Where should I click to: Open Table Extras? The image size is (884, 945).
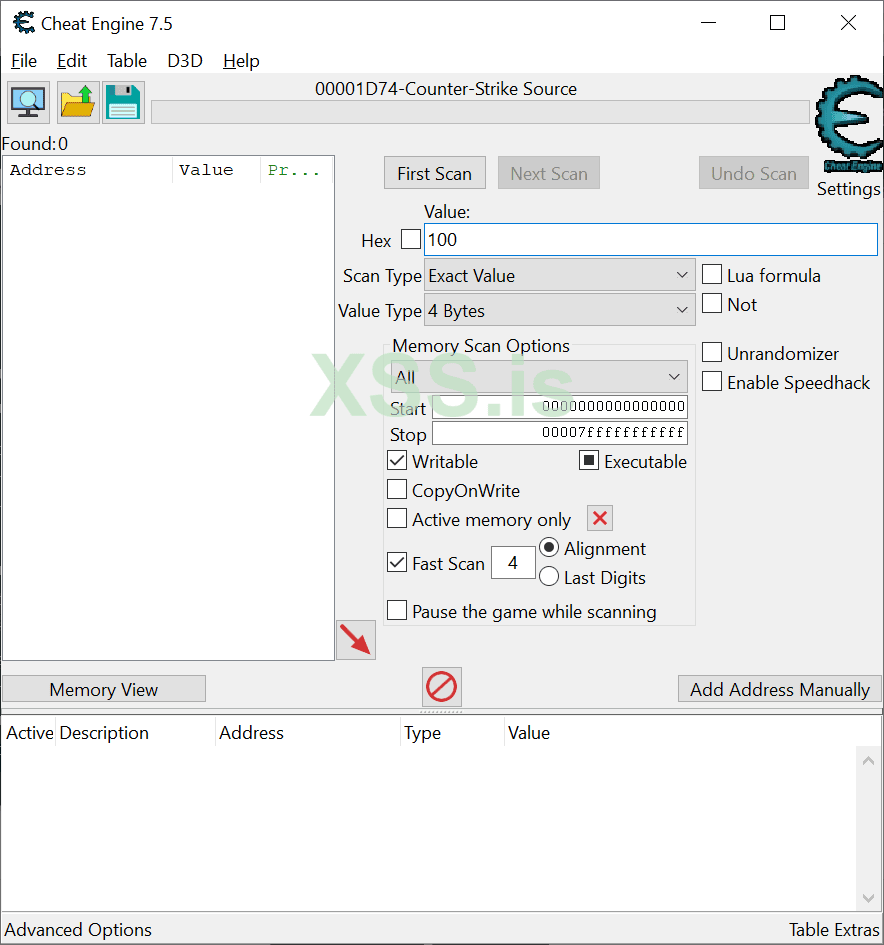coord(835,929)
